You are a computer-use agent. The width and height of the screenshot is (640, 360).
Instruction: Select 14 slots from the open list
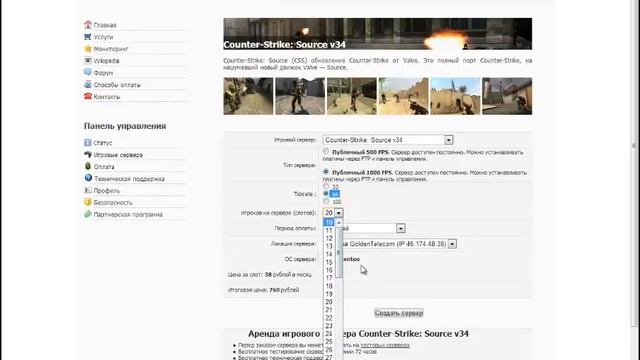(329, 254)
